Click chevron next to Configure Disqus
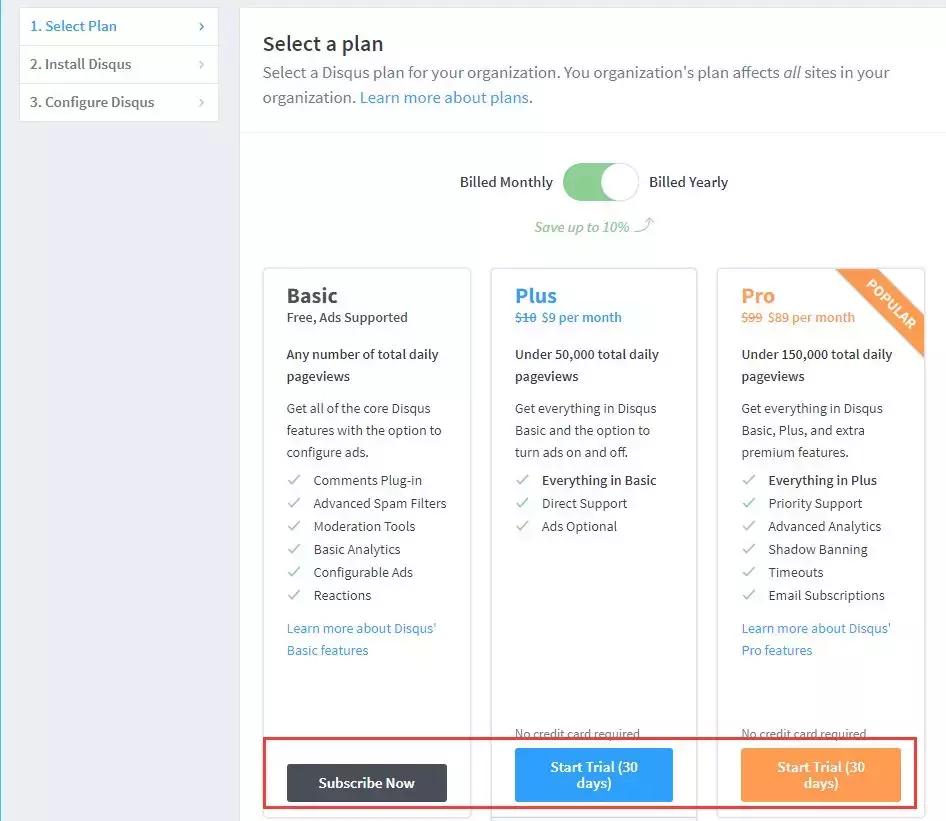 coord(201,102)
